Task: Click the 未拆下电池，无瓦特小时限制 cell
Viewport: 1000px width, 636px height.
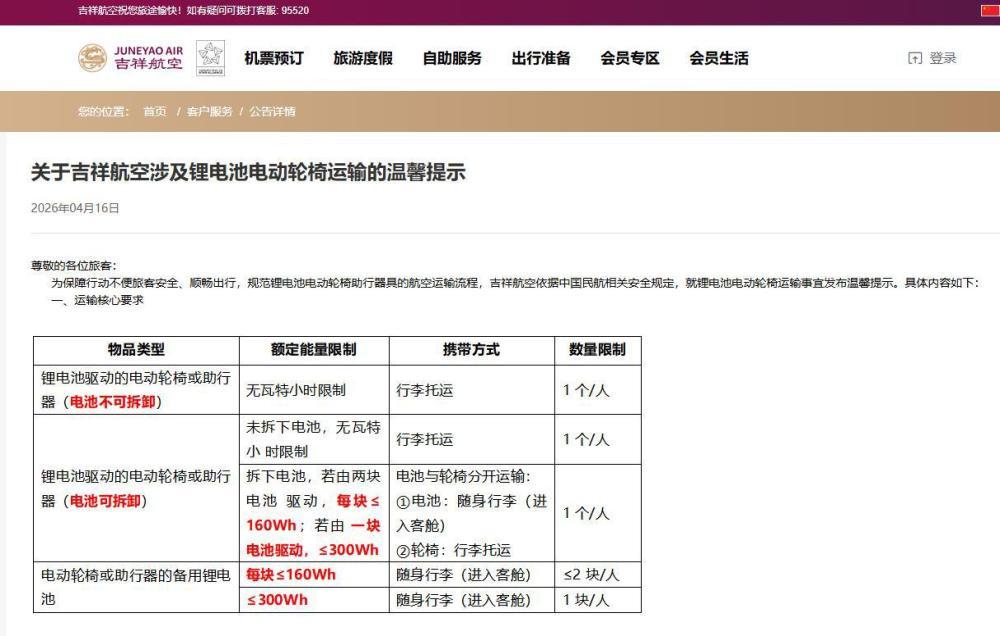Action: pyautogui.click(x=314, y=440)
